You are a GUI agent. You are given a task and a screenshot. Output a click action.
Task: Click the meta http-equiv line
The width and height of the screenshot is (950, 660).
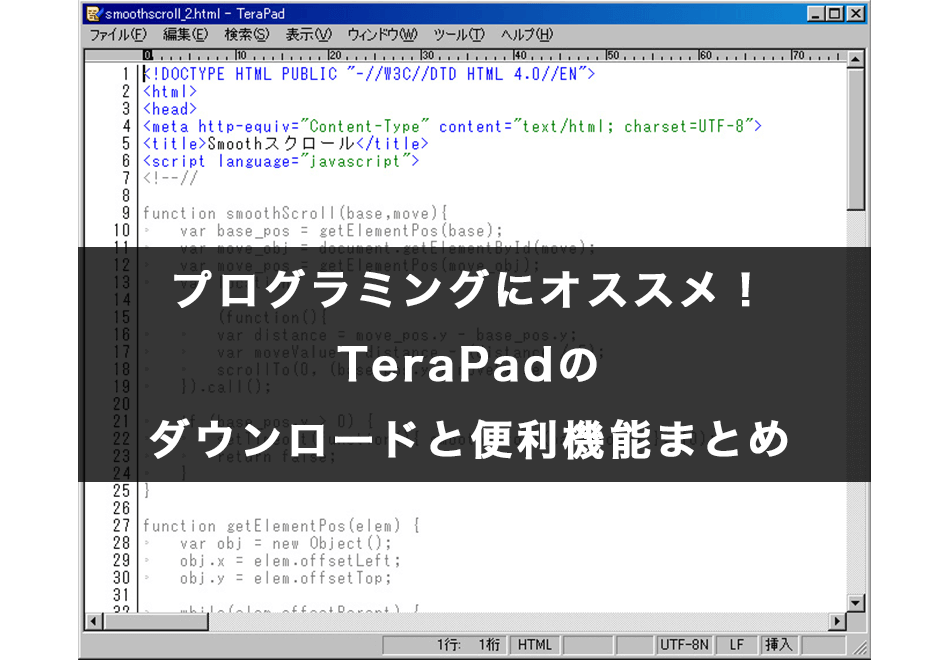pyautogui.click(x=452, y=127)
